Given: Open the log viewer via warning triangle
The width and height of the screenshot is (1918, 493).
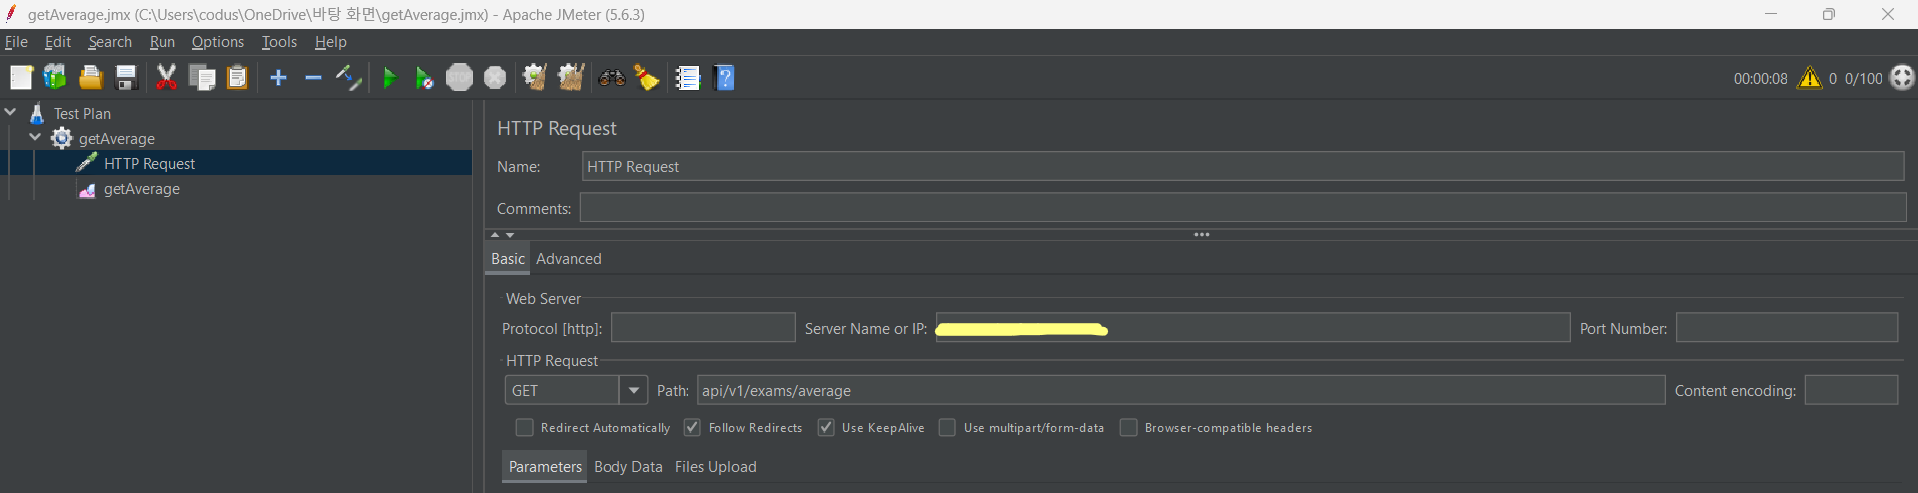Looking at the screenshot, I should 1809,78.
